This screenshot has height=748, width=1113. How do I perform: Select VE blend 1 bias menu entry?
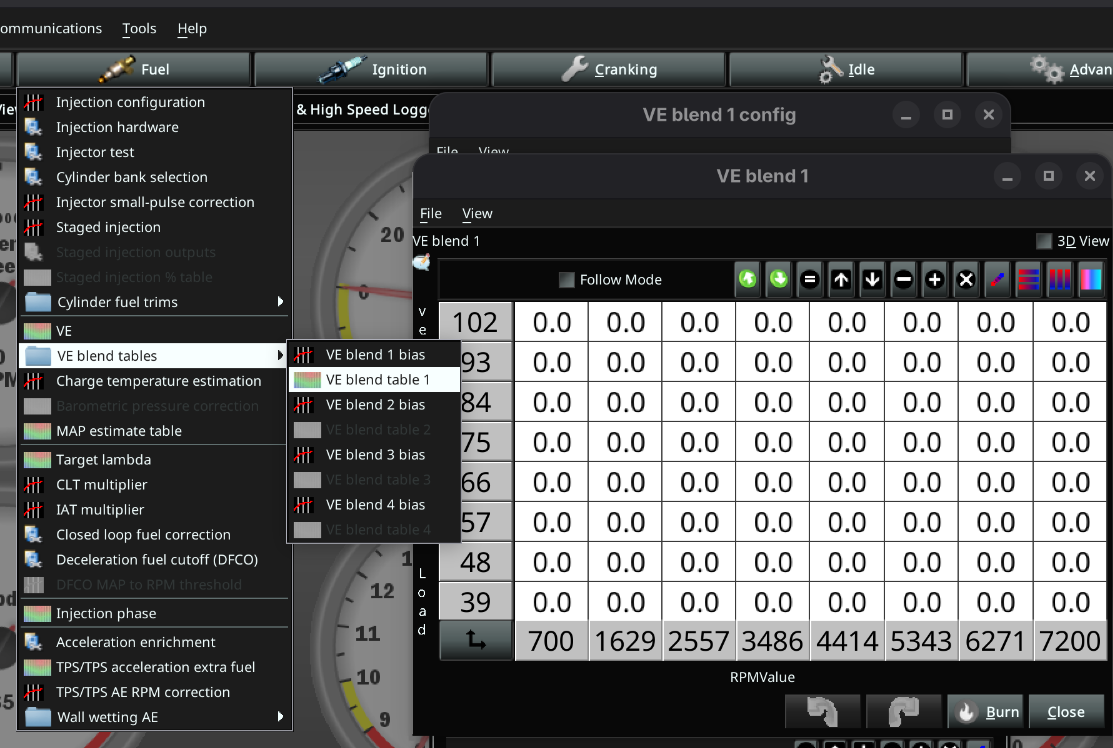click(374, 355)
